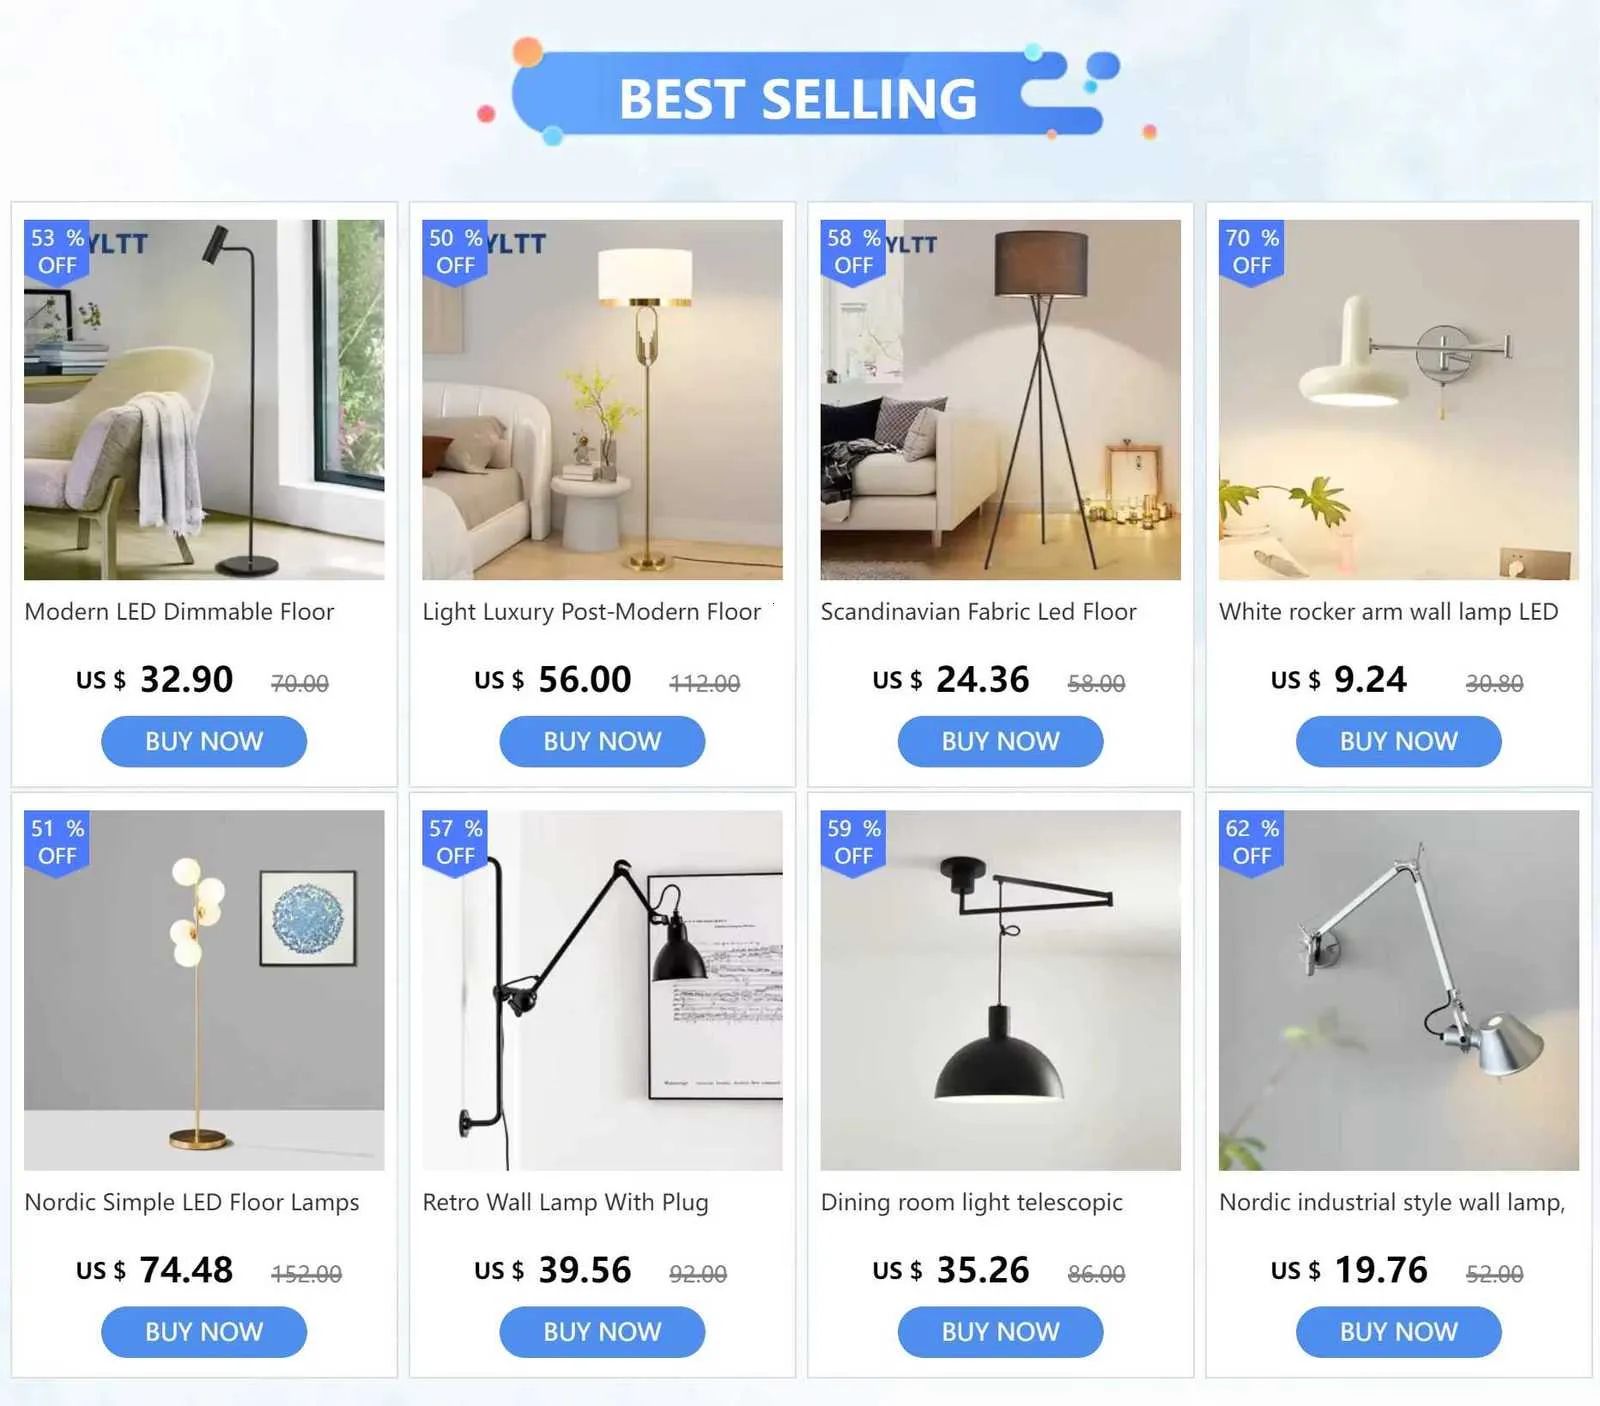1600x1406 pixels.
Task: Open the Nordic industrial style wall lamp title
Action: (x=1392, y=1202)
